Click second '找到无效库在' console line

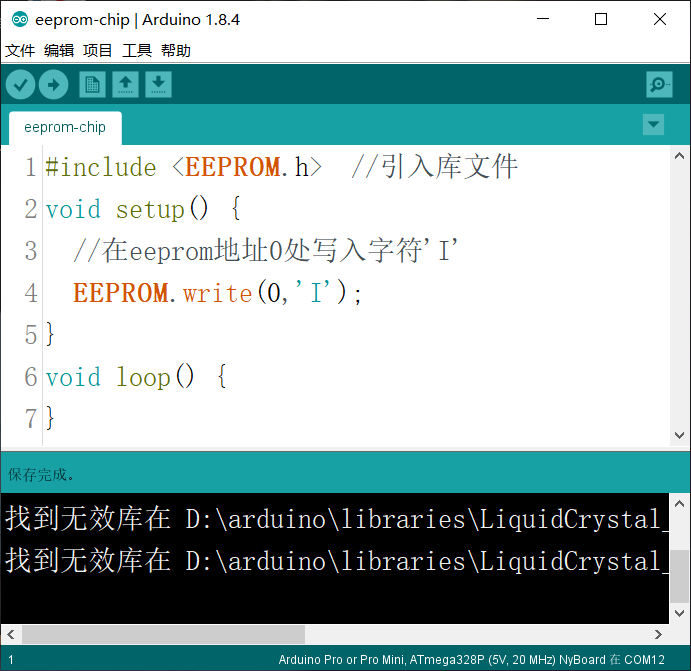[337, 561]
